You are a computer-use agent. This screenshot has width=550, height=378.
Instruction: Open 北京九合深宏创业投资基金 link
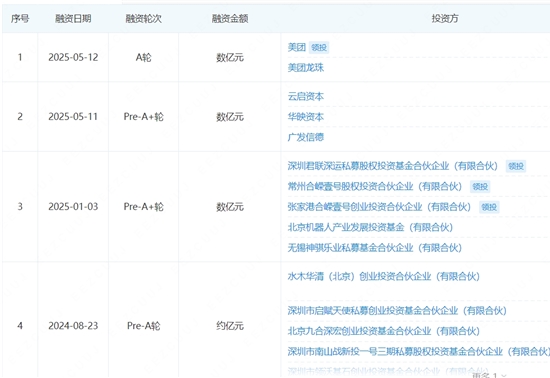pos(384,331)
